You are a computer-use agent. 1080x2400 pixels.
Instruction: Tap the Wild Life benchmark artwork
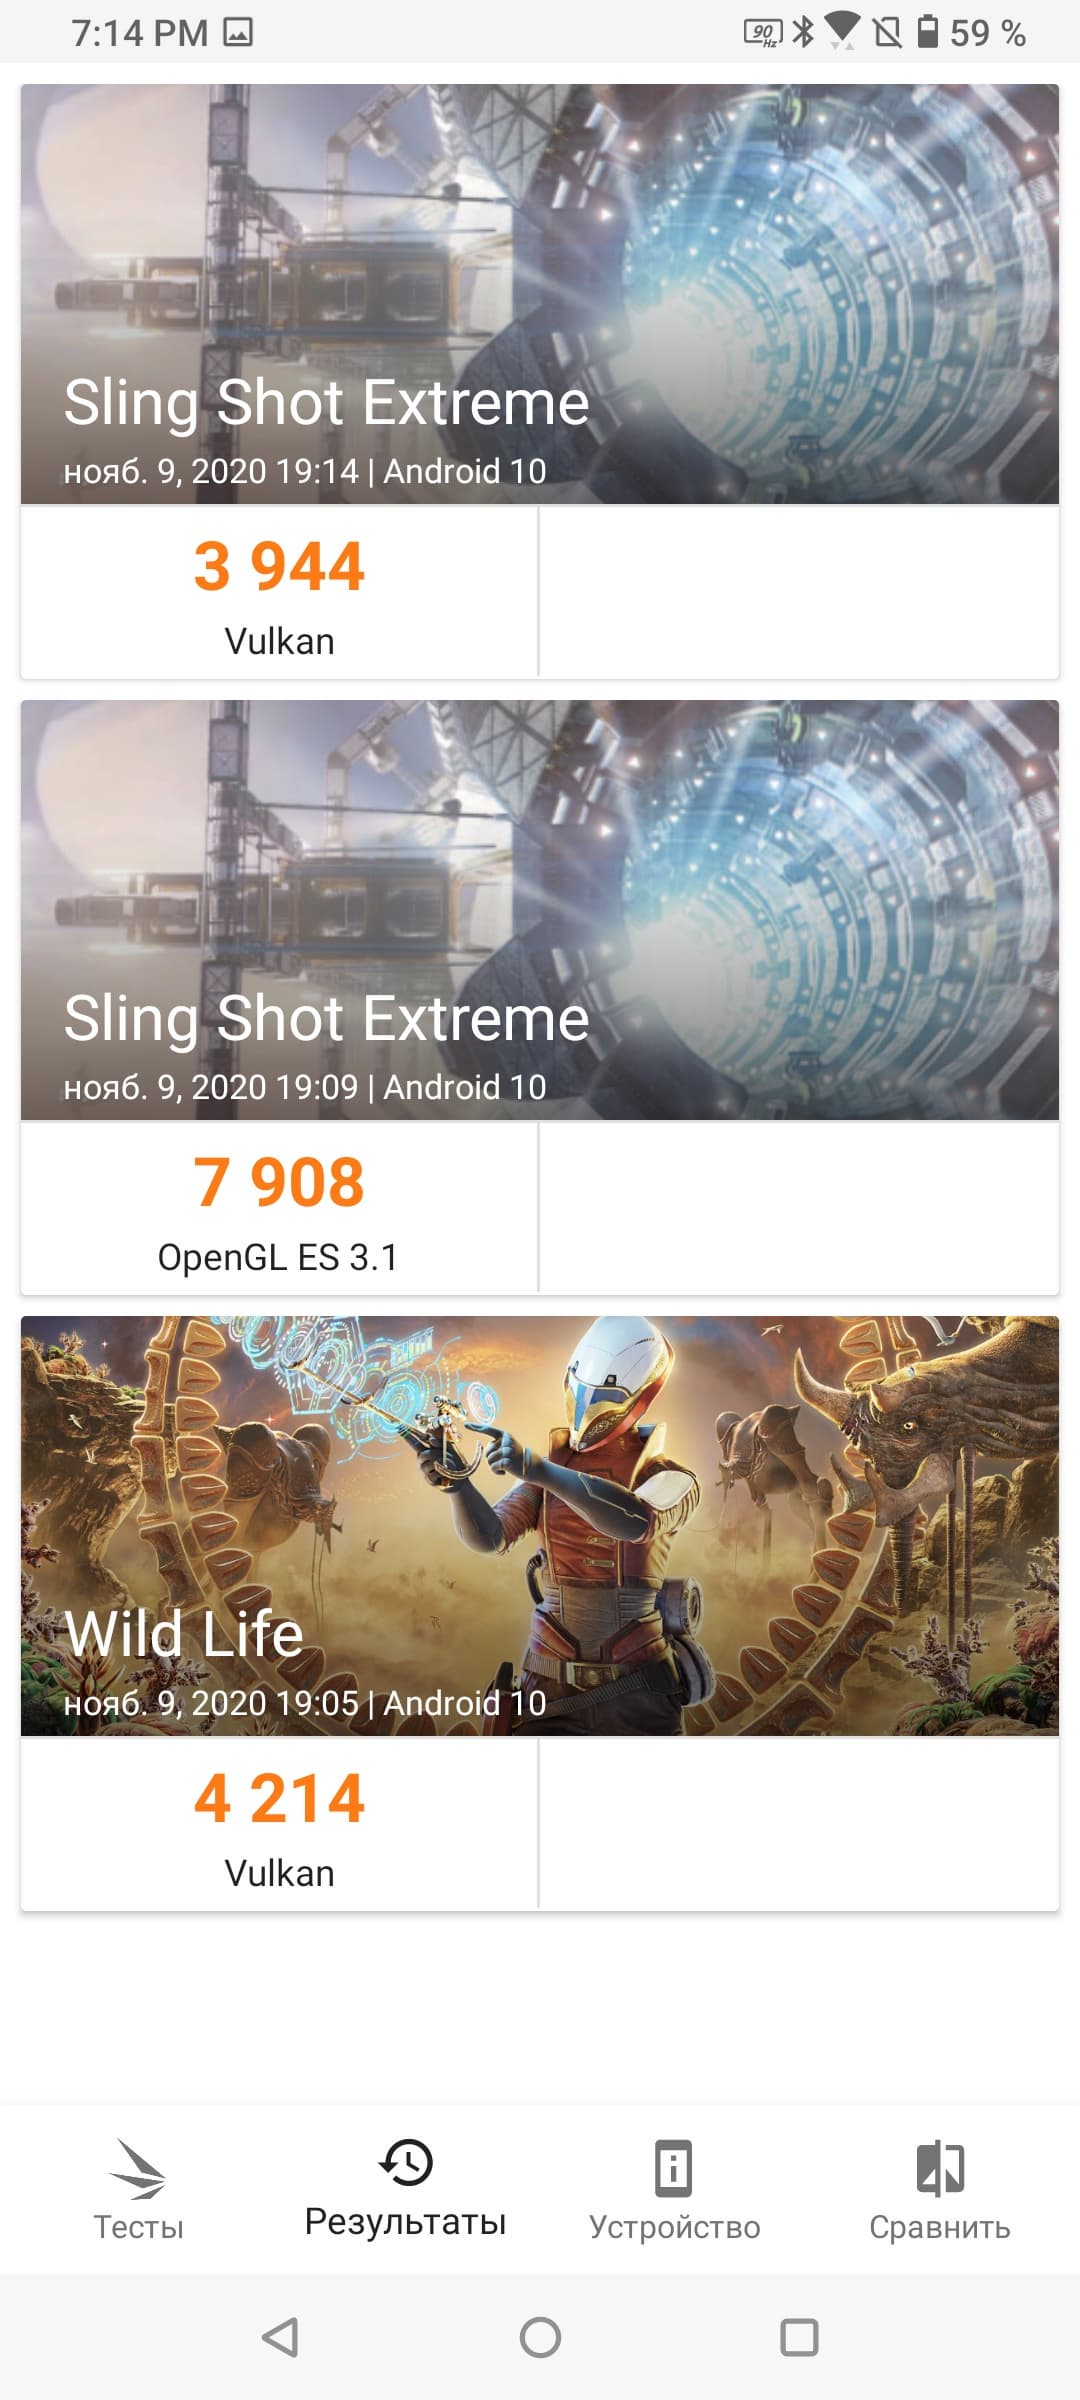(x=540, y=1500)
